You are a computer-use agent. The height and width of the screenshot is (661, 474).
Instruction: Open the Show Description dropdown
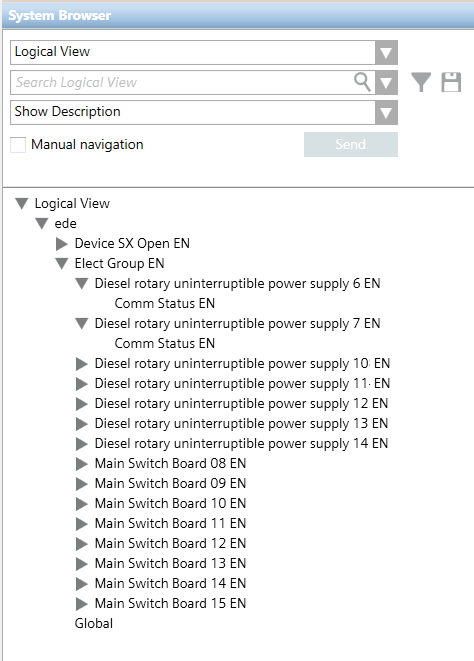click(x=204, y=112)
